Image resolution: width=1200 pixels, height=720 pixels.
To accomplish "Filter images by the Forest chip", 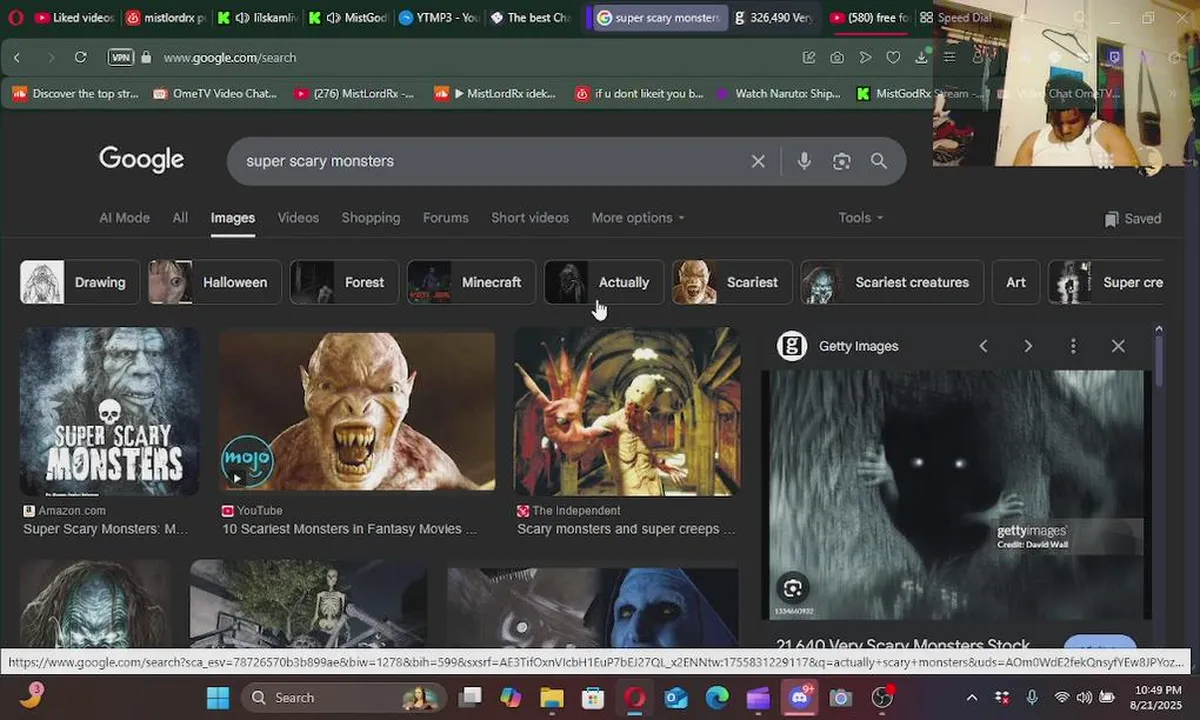I will (344, 282).
